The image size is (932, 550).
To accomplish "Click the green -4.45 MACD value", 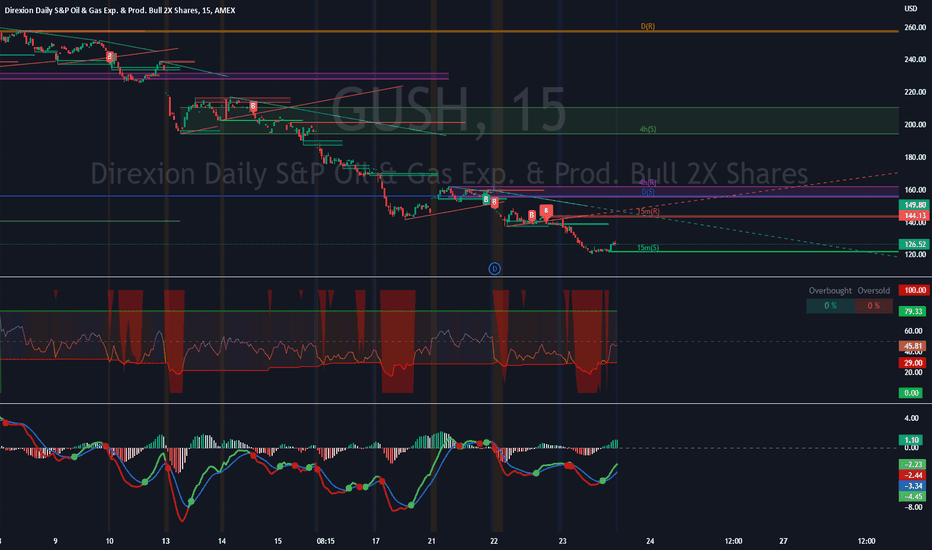I will pyautogui.click(x=913, y=496).
